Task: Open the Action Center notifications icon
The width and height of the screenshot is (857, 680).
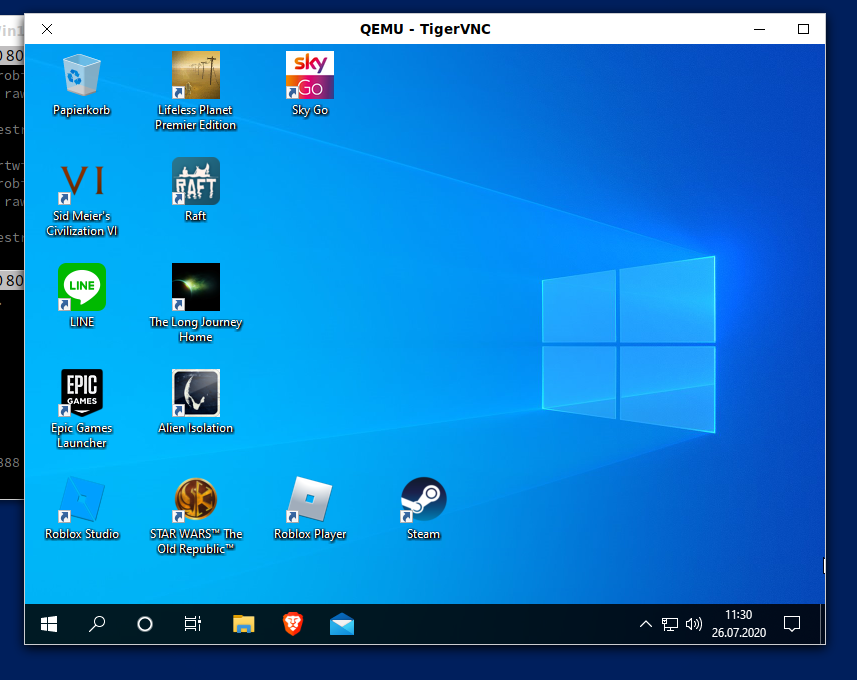Action: coord(792,624)
